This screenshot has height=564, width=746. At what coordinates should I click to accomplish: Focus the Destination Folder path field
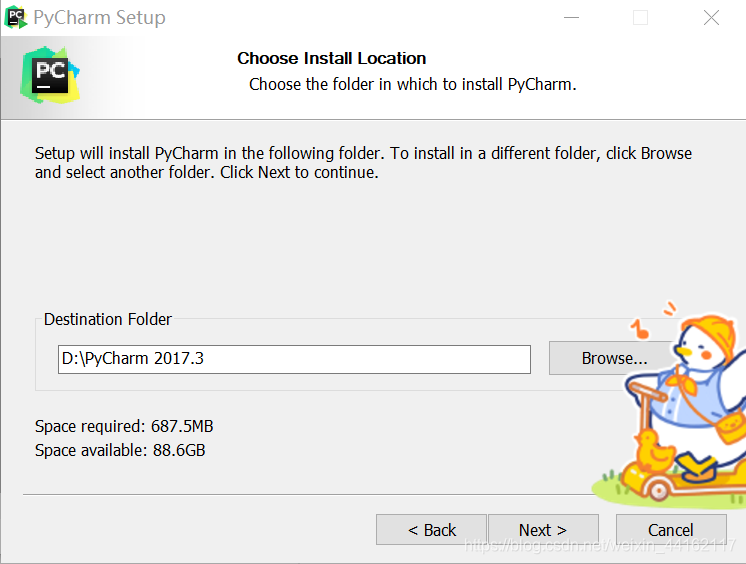[x=294, y=359]
